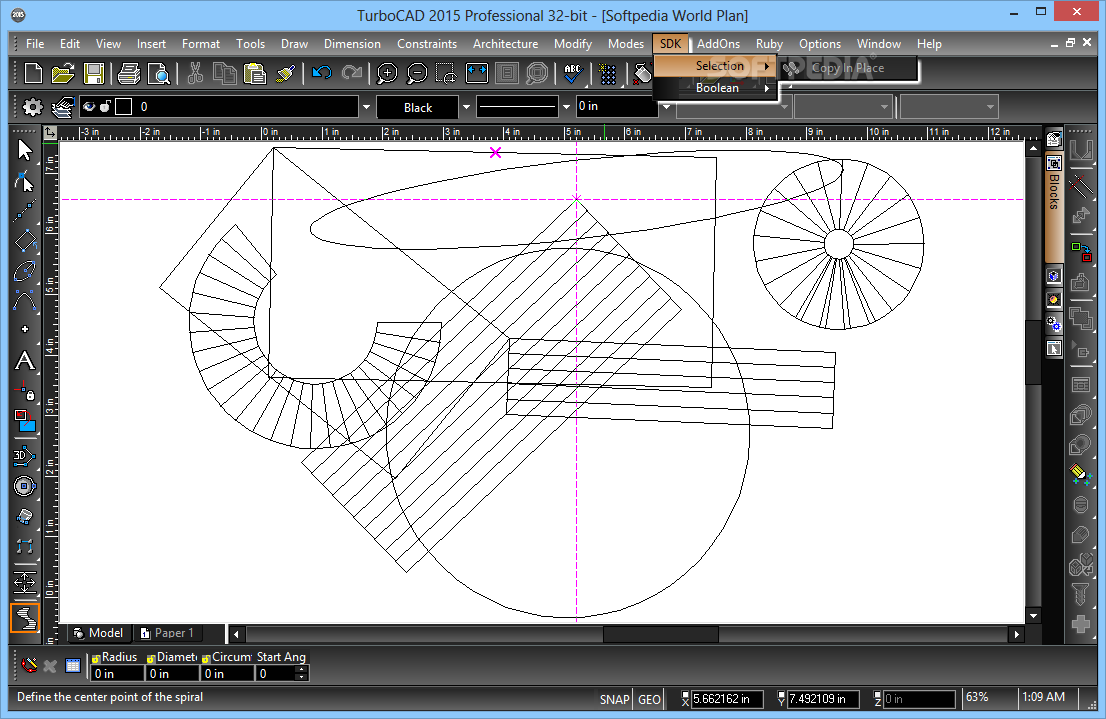1106x719 pixels.
Task: Click the Edit Tool pencil icon in inspector bar
Action: (x=30, y=665)
